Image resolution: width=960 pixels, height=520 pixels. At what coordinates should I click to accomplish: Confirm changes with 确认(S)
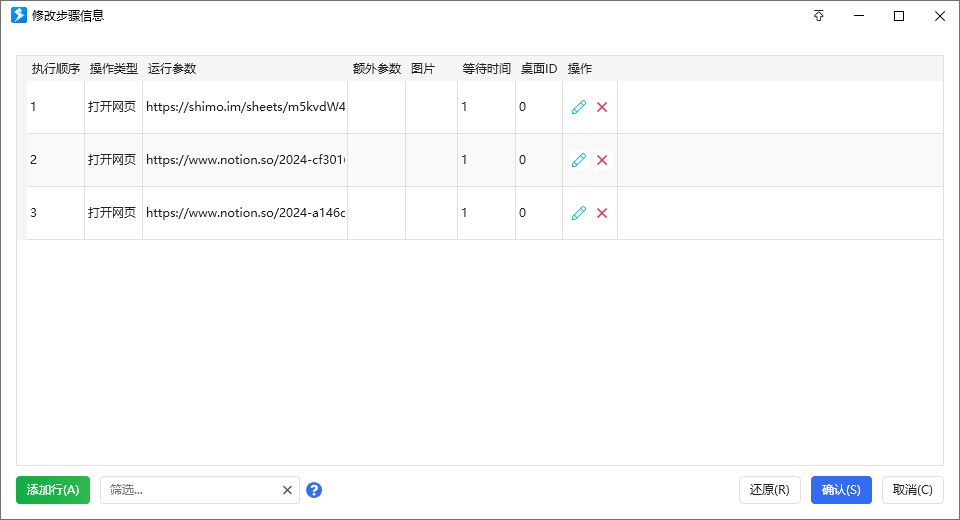[841, 490]
